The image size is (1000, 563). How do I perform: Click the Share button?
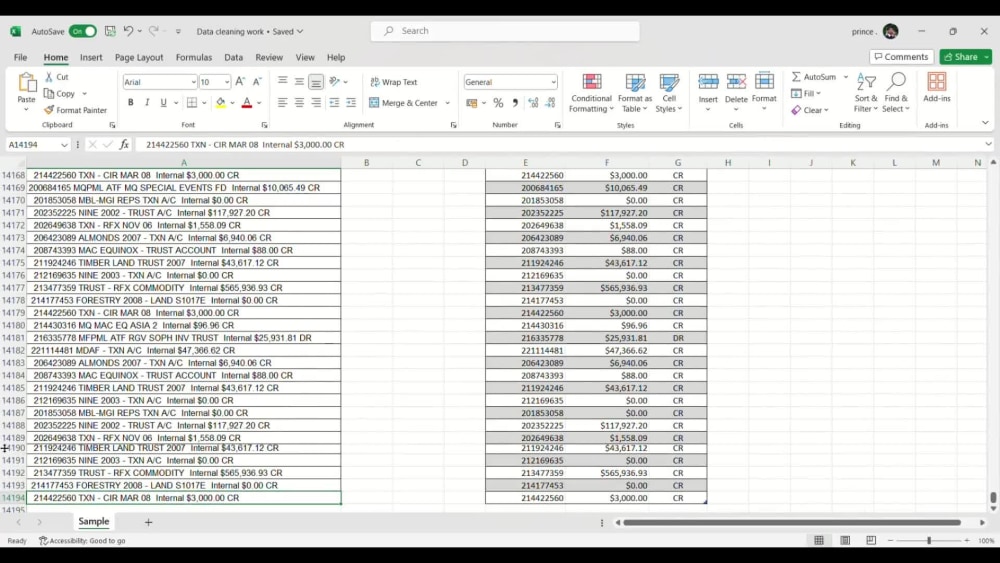coord(966,57)
